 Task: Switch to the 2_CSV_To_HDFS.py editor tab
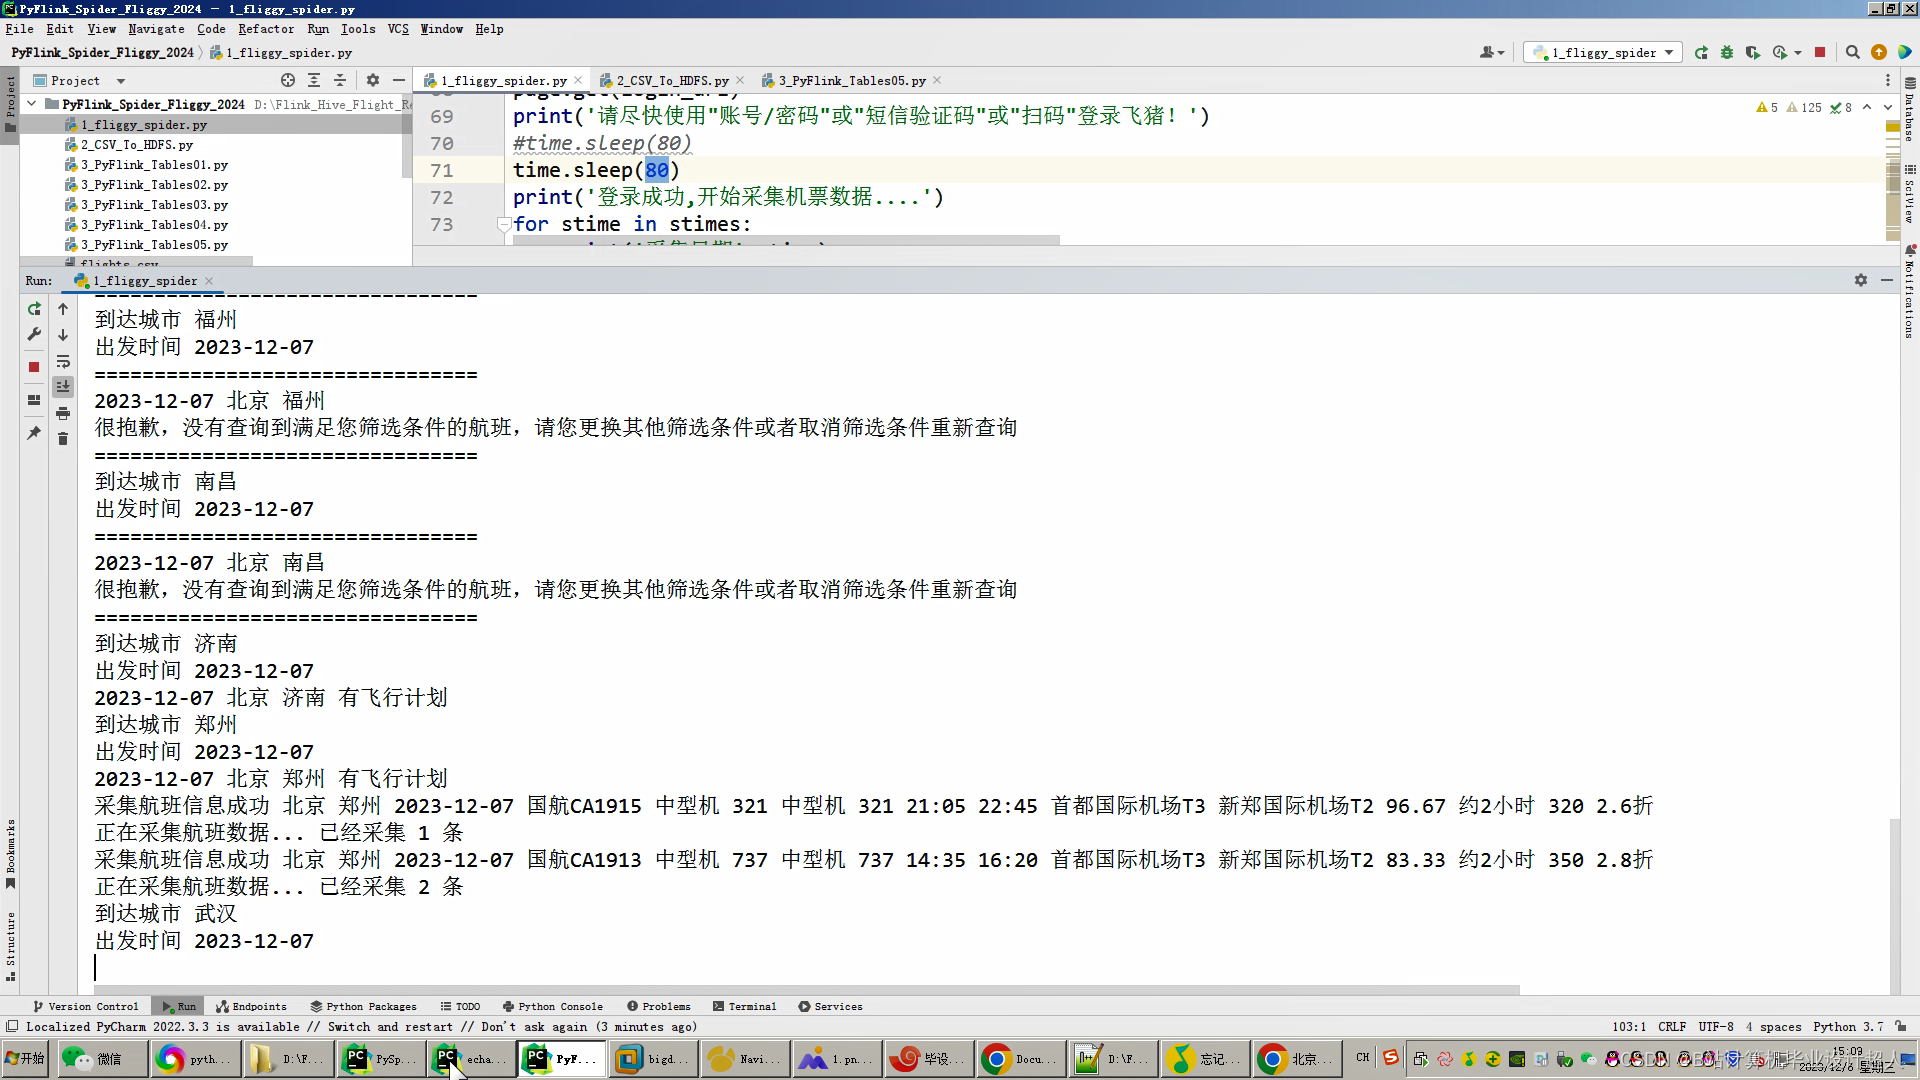point(671,81)
